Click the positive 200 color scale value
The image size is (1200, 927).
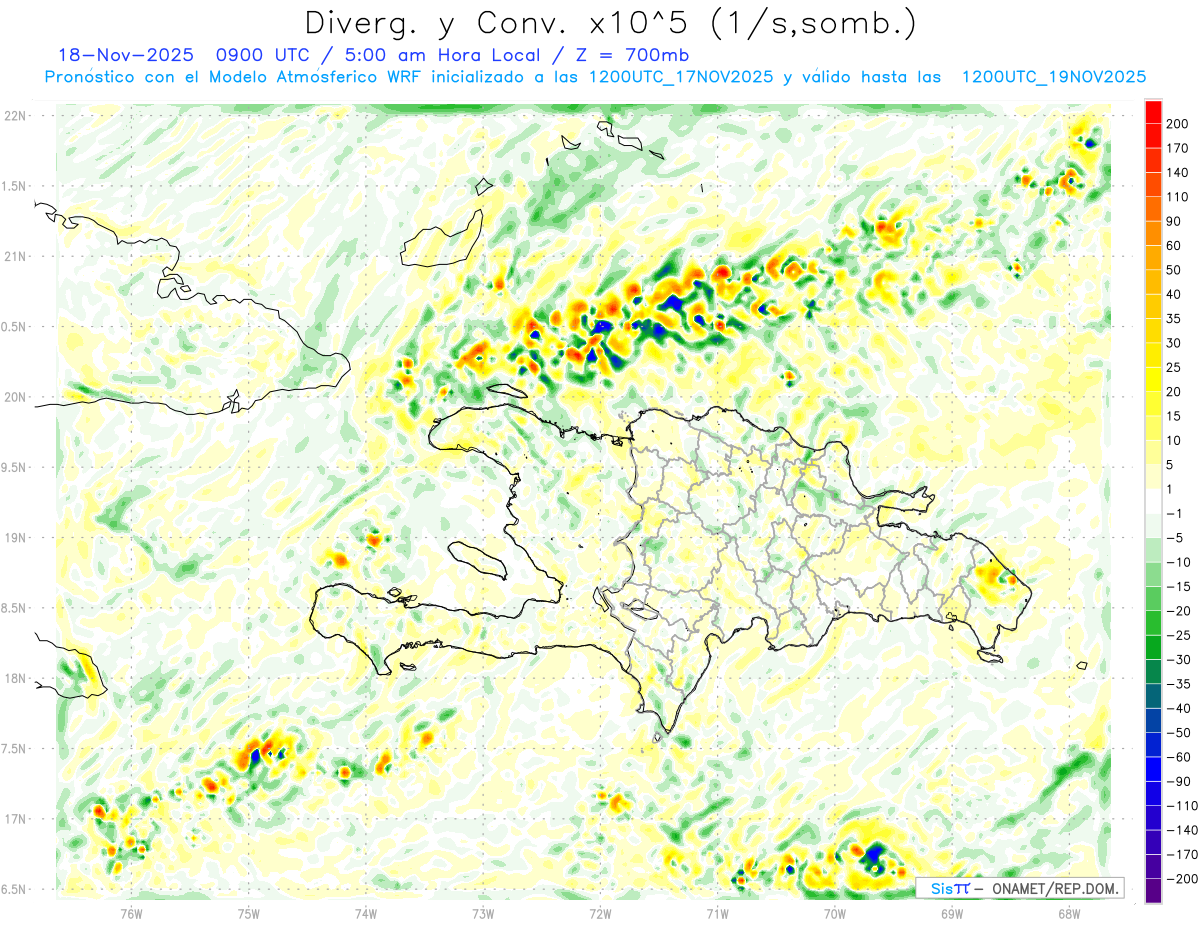[1178, 124]
